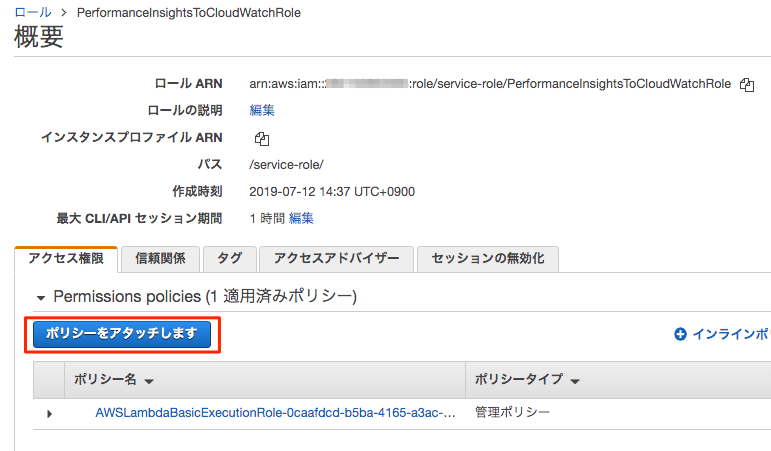Click the 1 時間 session duration value
Viewport: 771px width, 451px height.
(x=267, y=218)
